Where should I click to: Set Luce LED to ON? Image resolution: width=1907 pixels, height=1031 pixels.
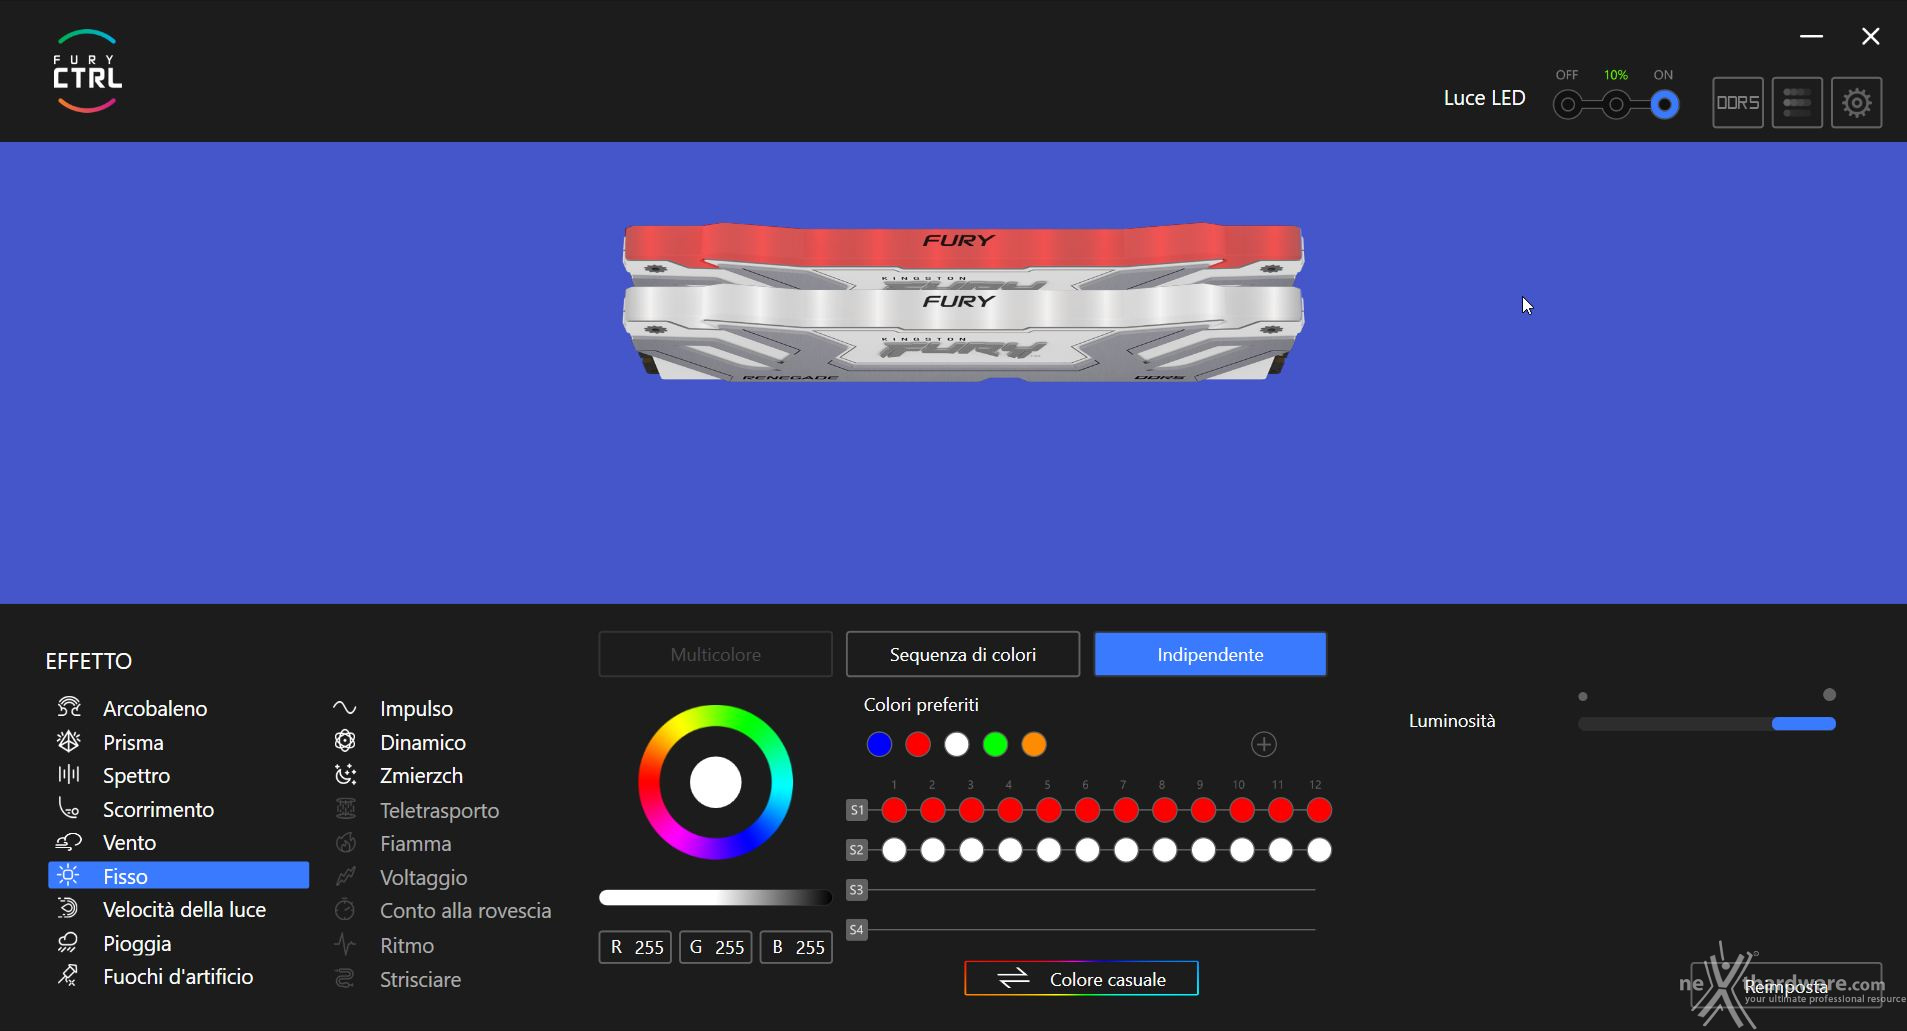(1664, 104)
